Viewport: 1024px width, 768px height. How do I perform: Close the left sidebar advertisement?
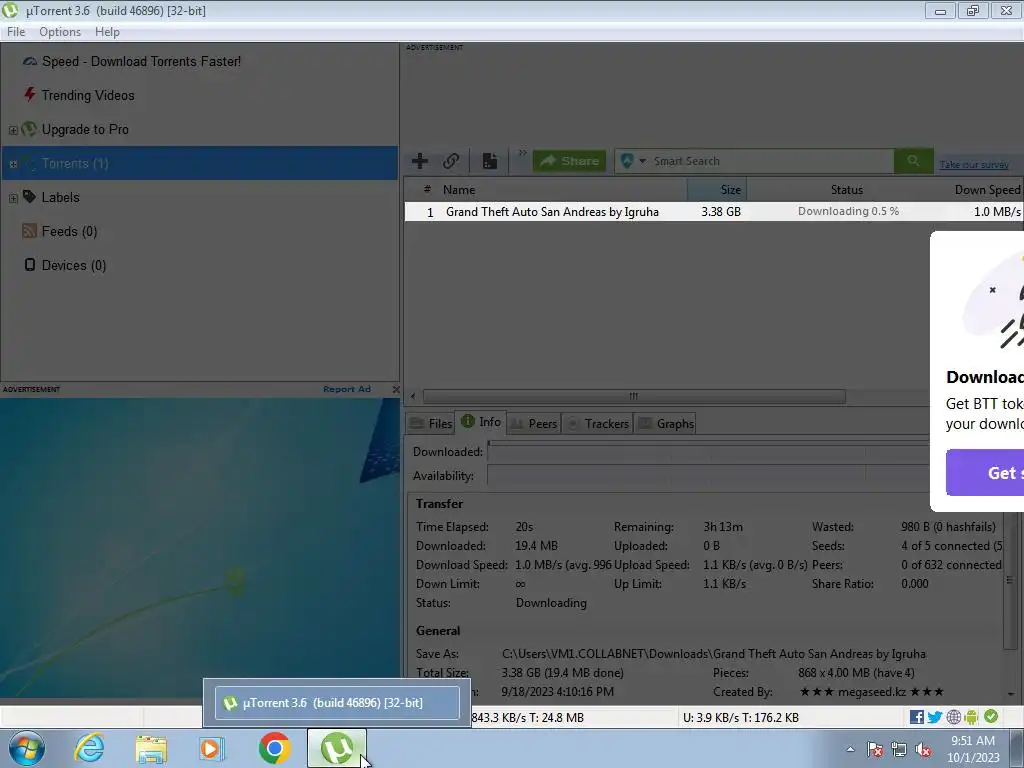coord(395,389)
